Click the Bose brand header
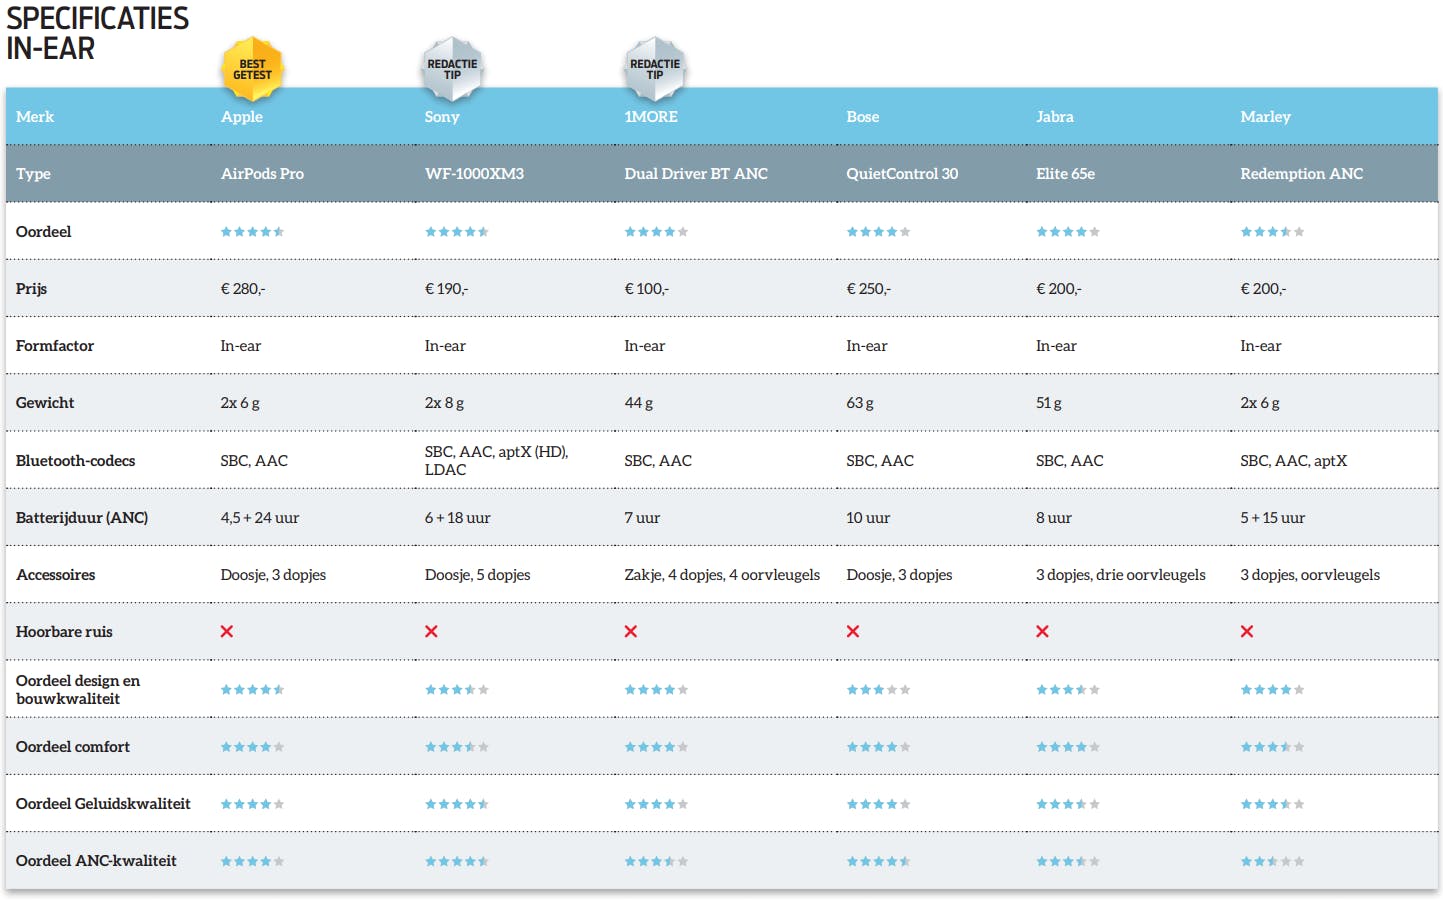1443x902 pixels. coord(863,117)
